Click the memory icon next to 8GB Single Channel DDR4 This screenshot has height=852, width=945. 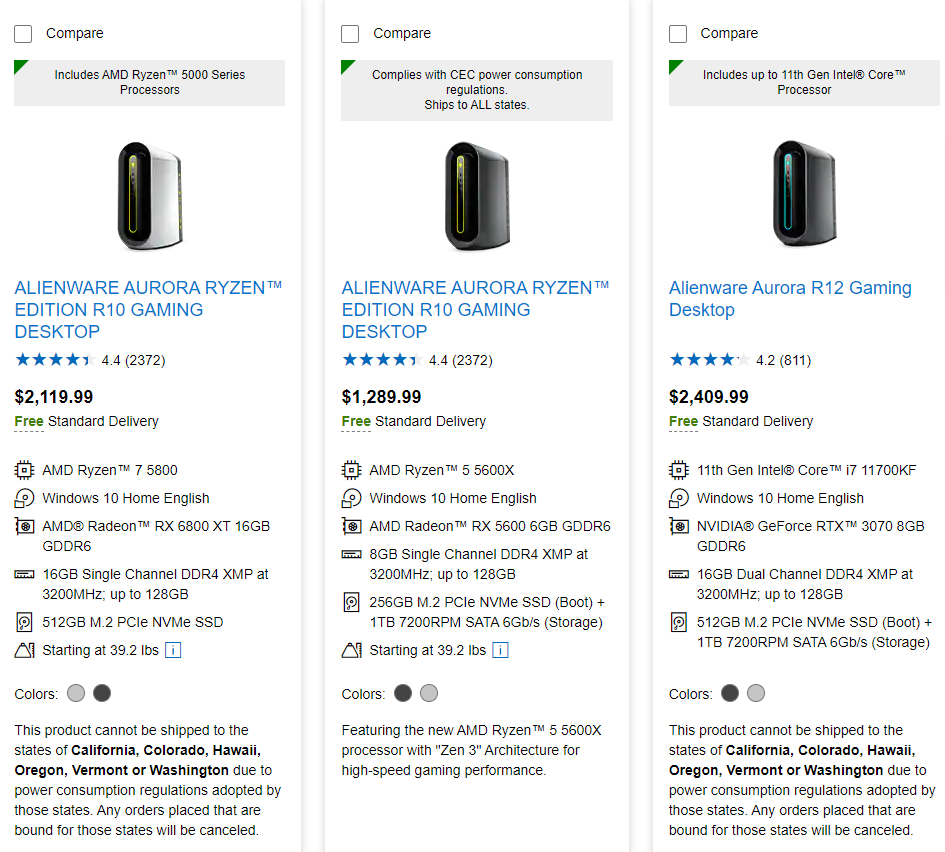click(351, 554)
